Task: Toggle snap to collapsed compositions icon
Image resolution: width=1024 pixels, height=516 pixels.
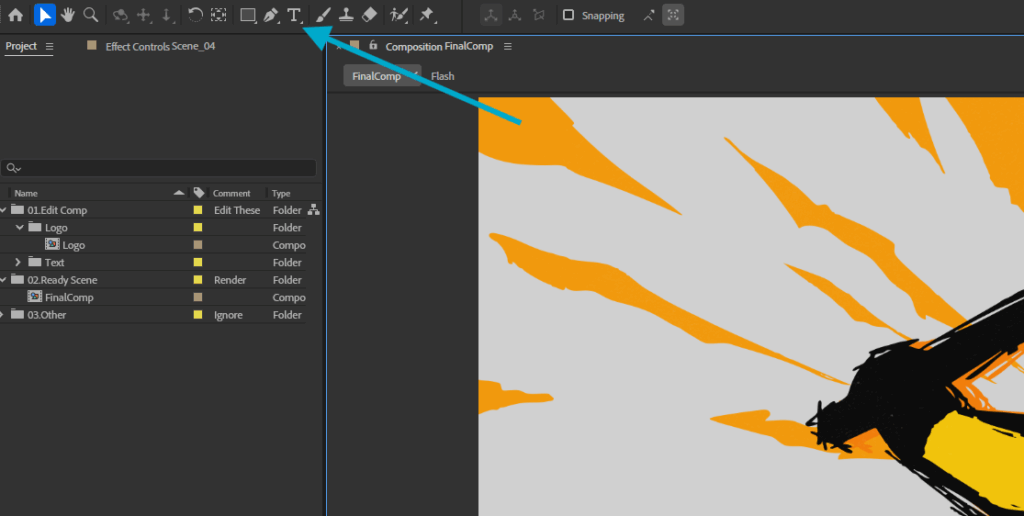Action: click(x=673, y=15)
